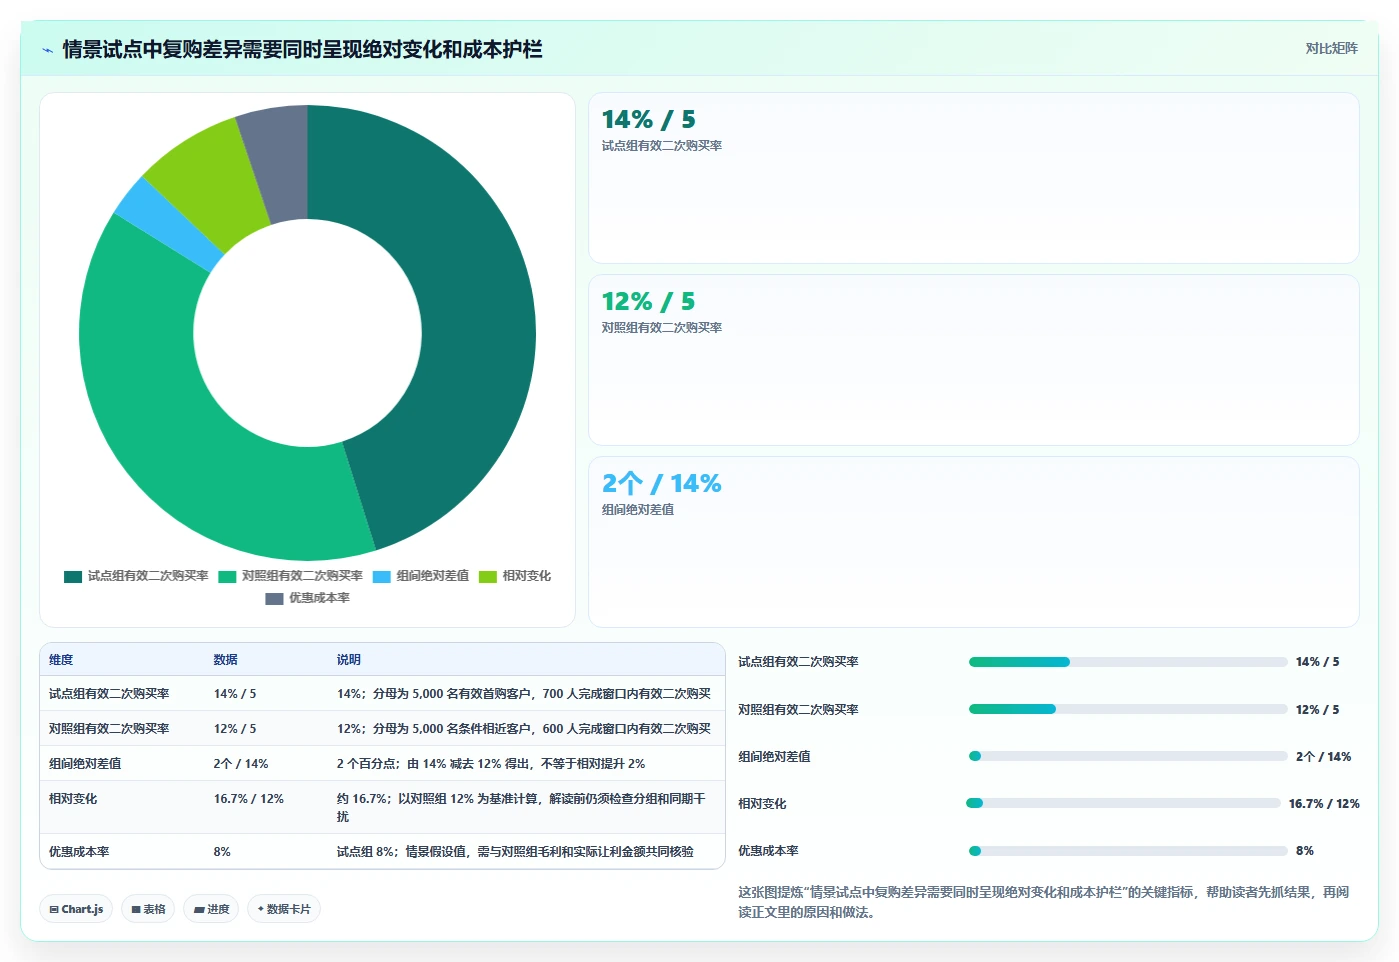
Task: Click progress label 优惠成本率
Action: (768, 851)
